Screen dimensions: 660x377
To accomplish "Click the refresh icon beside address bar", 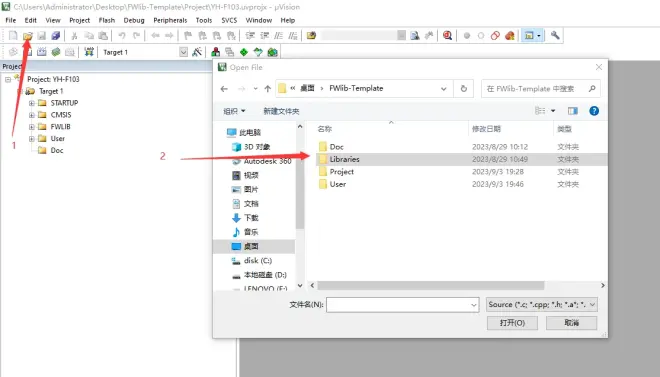I will (x=463, y=89).
